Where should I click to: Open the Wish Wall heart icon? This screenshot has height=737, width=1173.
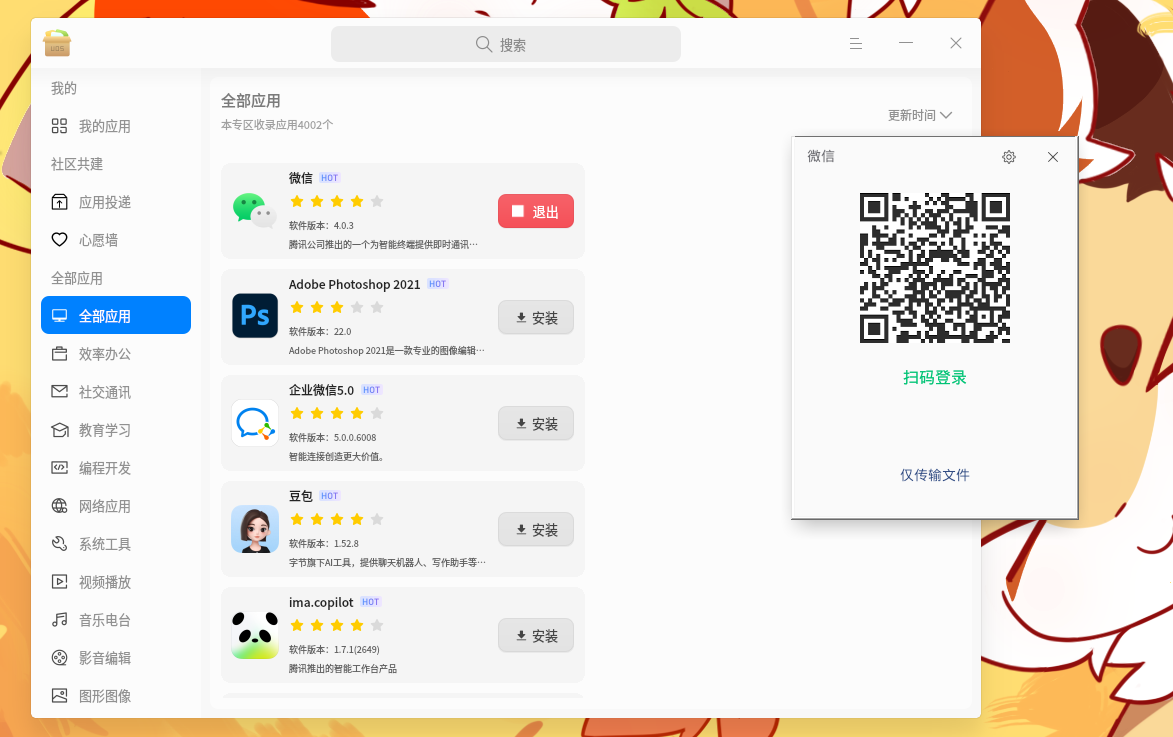(x=60, y=239)
